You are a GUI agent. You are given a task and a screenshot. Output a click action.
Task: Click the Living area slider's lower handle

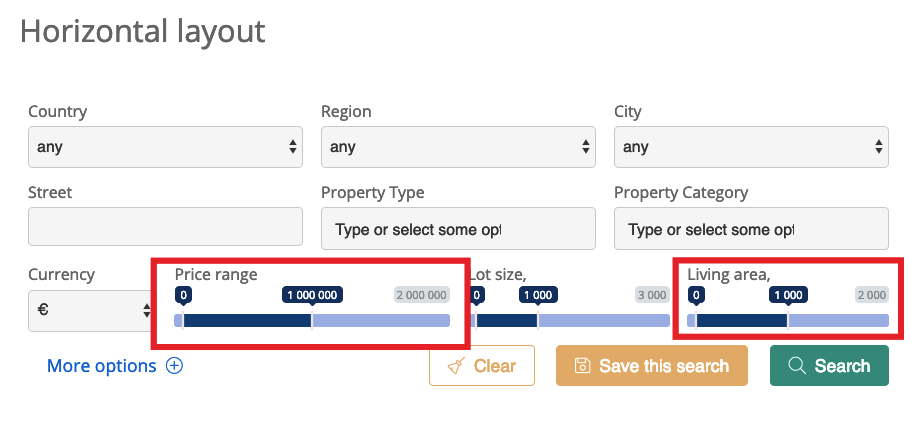tap(696, 321)
